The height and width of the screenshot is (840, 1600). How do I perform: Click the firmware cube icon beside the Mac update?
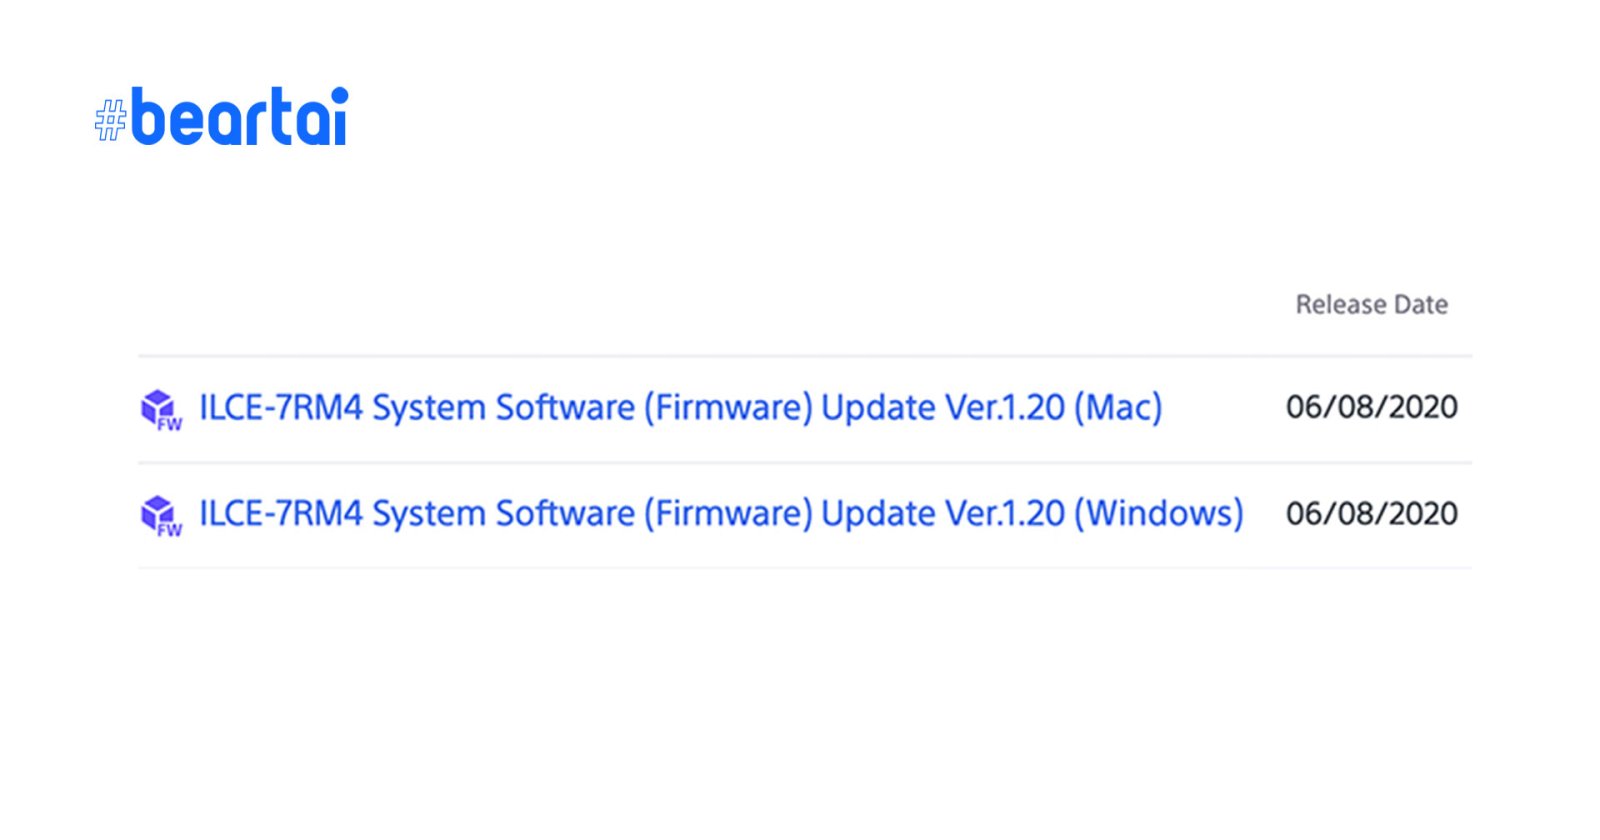(x=157, y=406)
